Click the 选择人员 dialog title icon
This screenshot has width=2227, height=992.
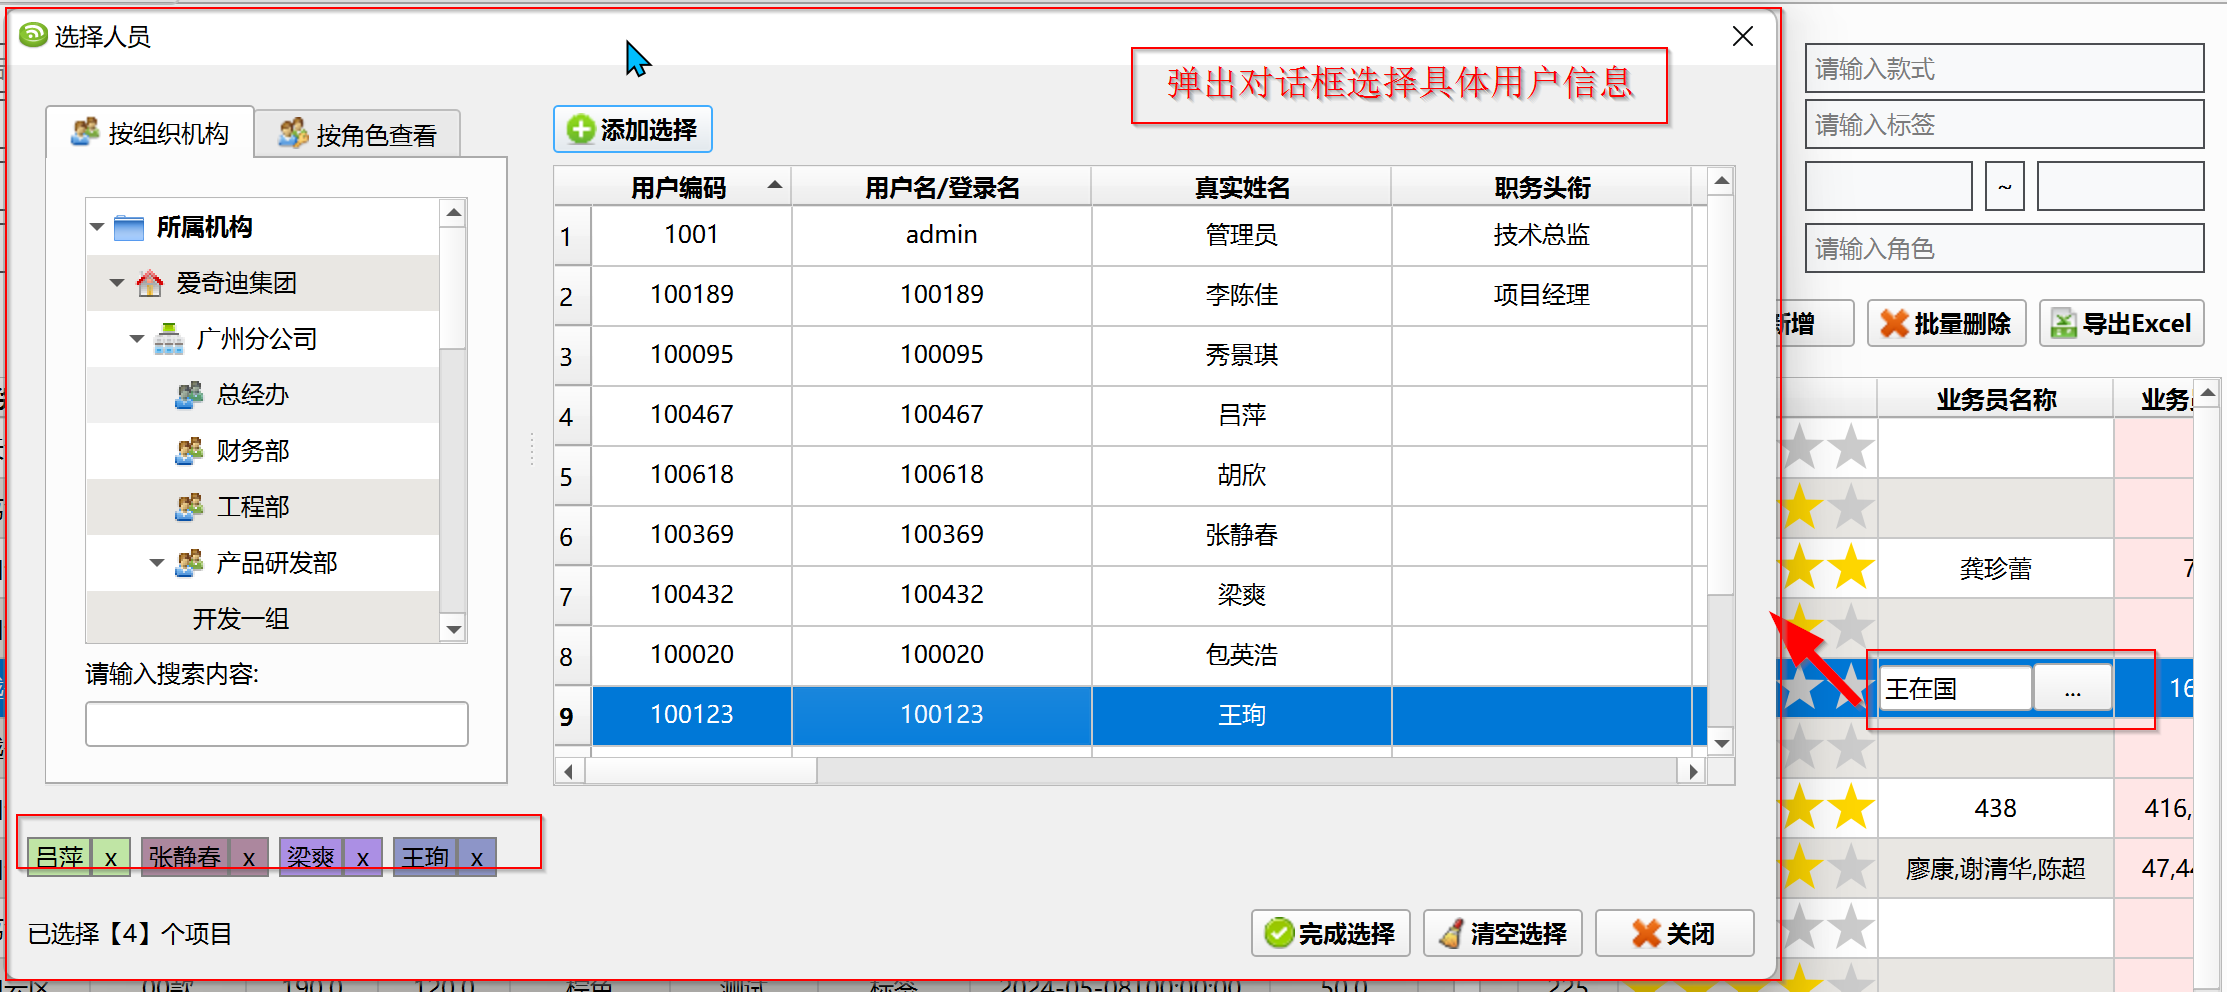click(x=33, y=35)
